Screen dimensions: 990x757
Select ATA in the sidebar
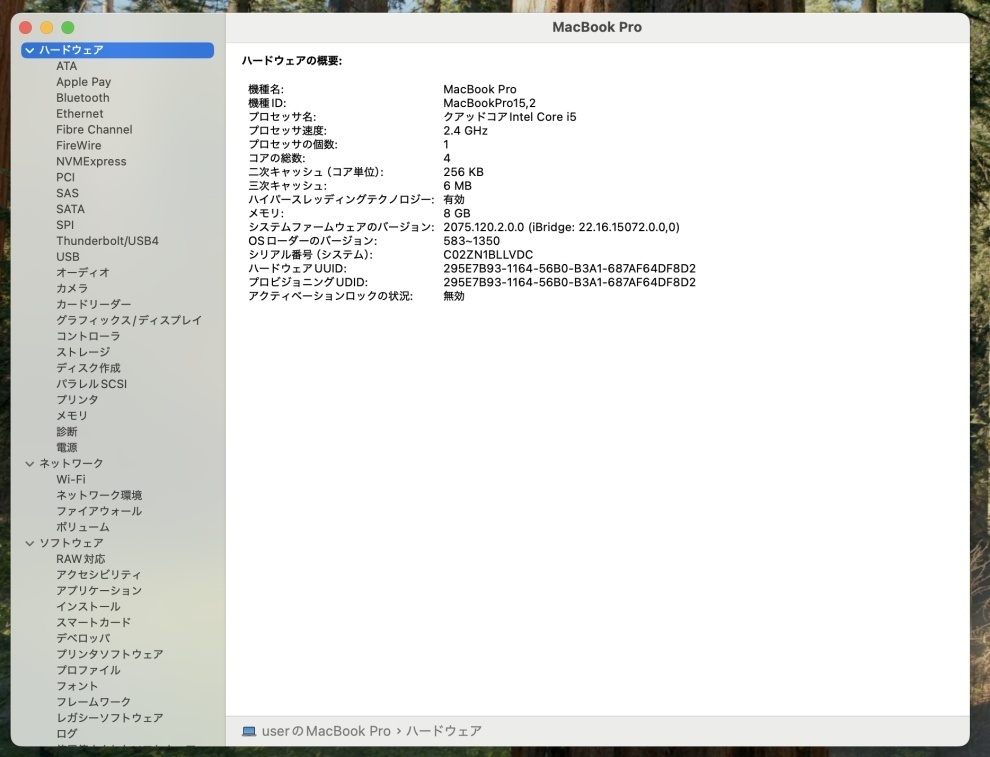tap(66, 66)
